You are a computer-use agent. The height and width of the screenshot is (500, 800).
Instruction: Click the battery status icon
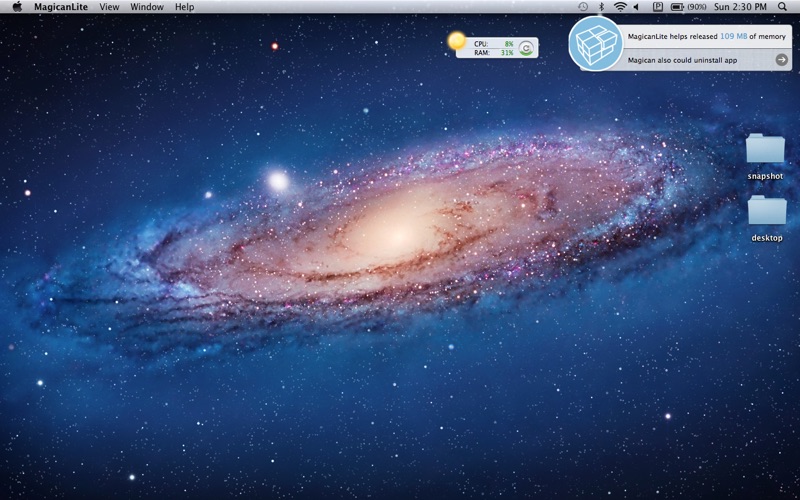point(677,7)
